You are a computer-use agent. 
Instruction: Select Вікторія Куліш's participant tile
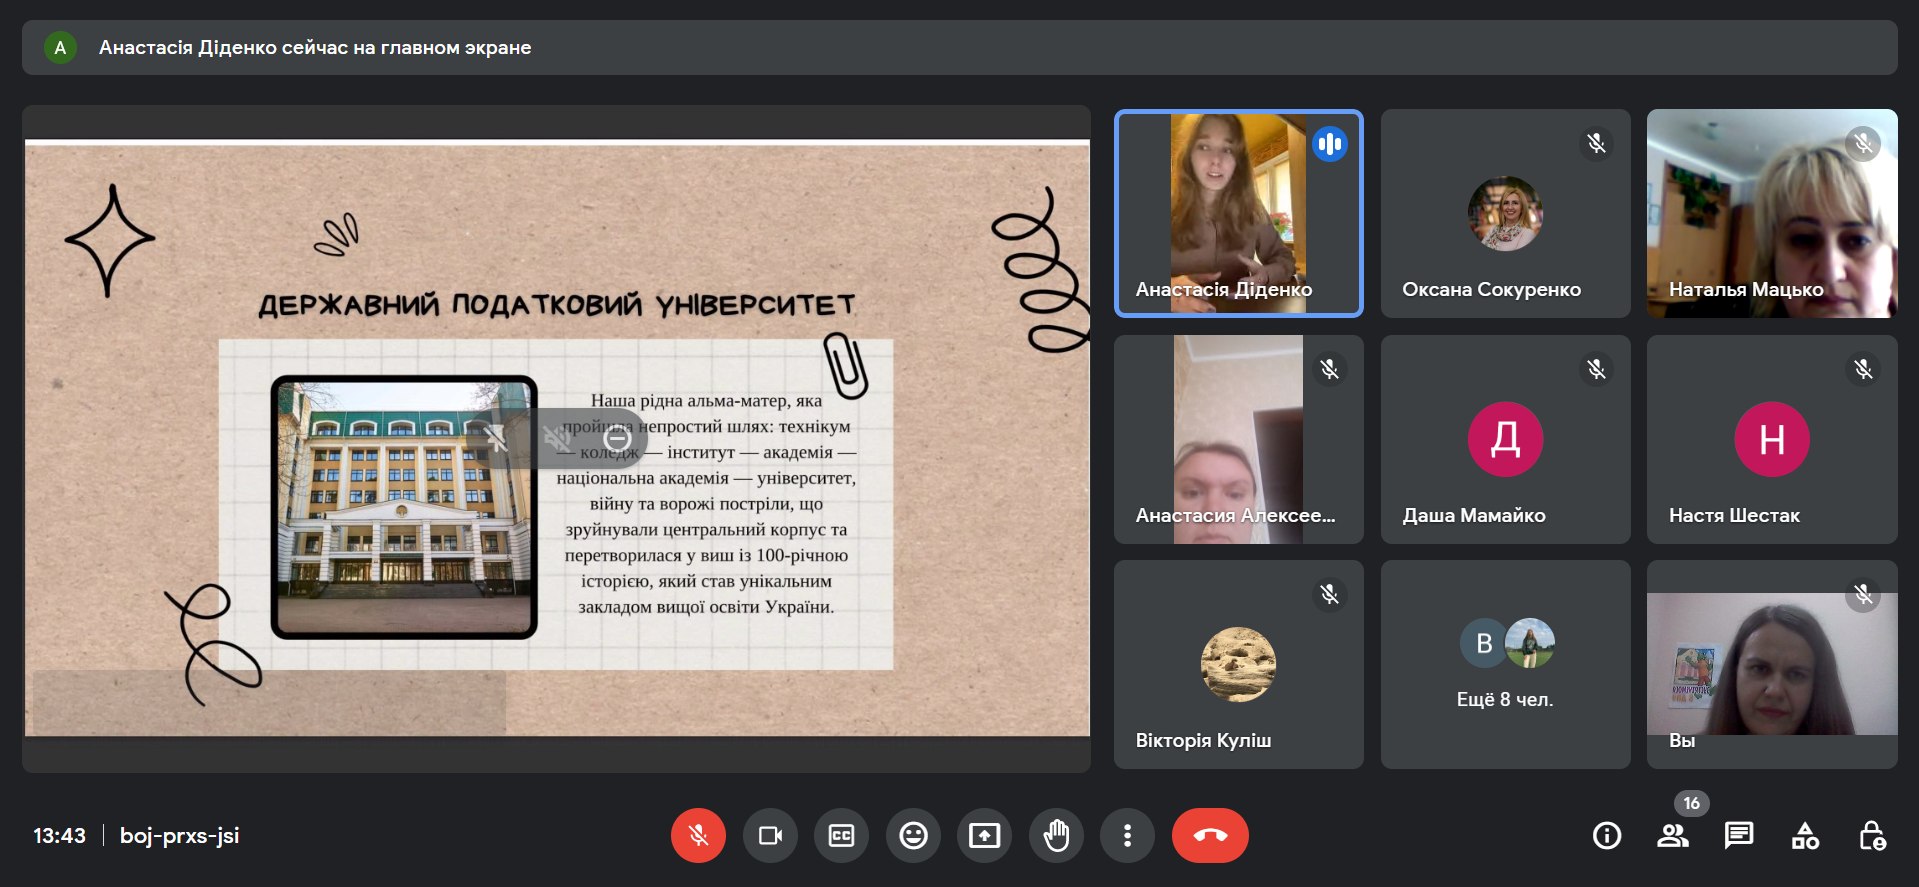[1238, 664]
